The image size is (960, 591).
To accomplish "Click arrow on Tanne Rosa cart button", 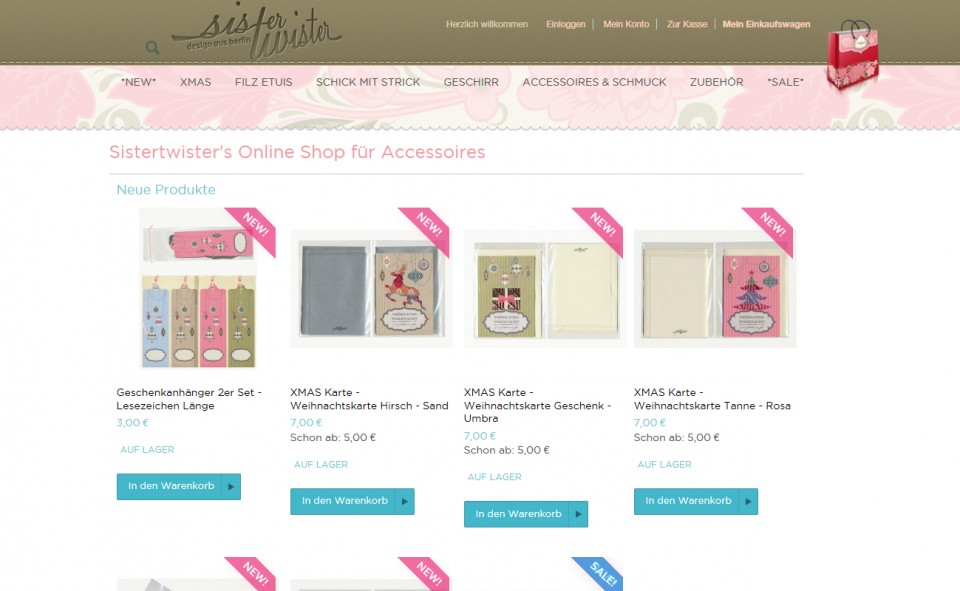I will click(748, 501).
